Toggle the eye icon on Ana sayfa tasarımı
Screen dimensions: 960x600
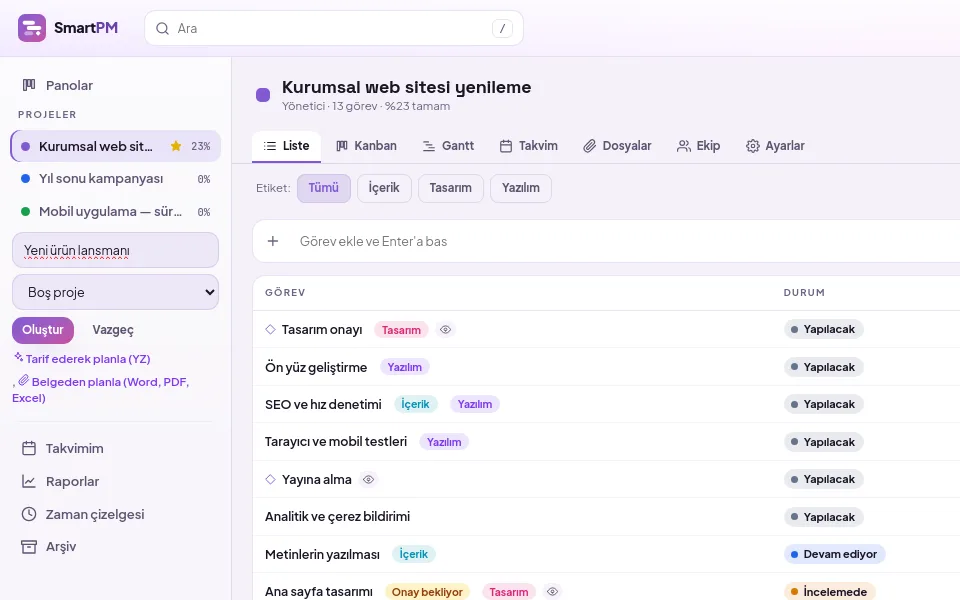coord(552,591)
